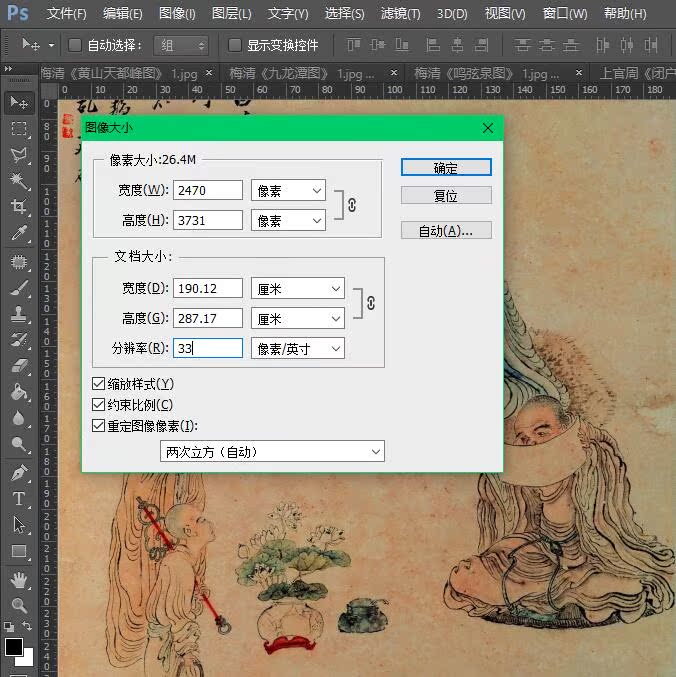The image size is (676, 677).
Task: Click the 确定 button
Action: point(446,168)
